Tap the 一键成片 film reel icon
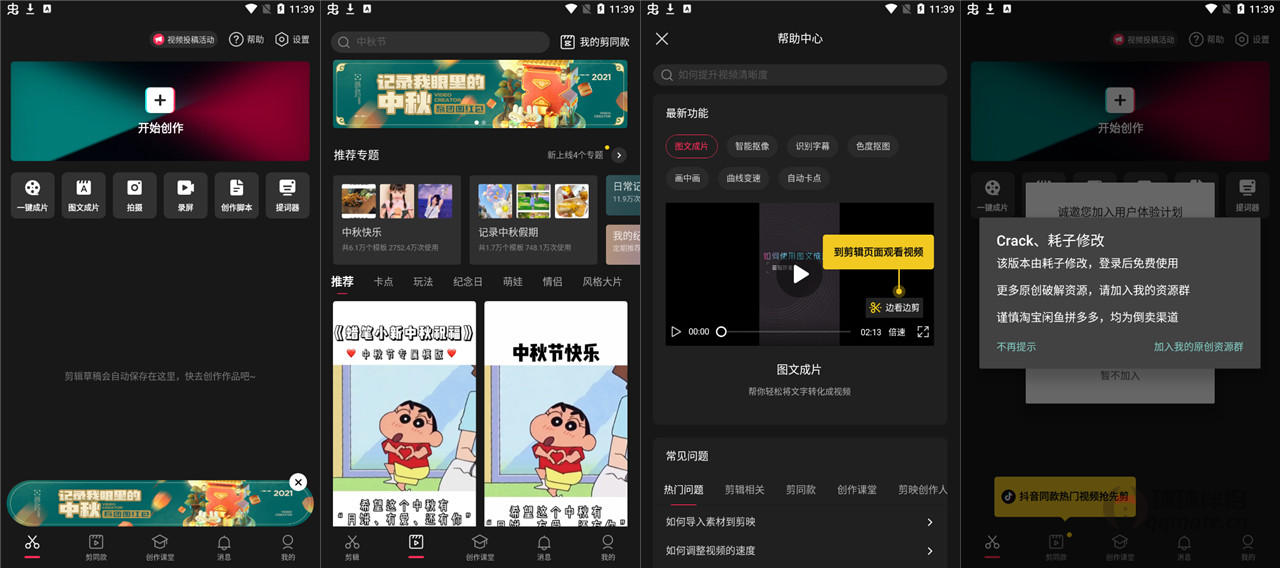The height and width of the screenshot is (568, 1280). tap(33, 188)
